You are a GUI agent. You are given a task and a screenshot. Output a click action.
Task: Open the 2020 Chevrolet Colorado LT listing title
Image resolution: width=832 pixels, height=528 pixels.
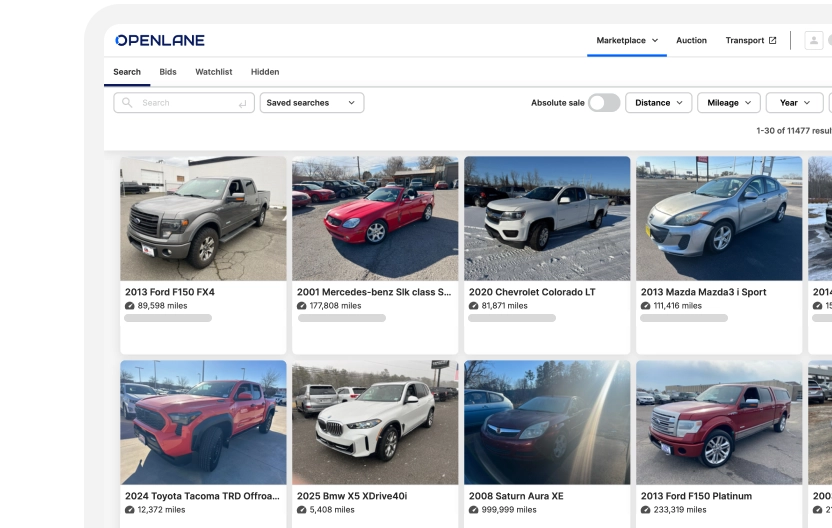tap(532, 292)
